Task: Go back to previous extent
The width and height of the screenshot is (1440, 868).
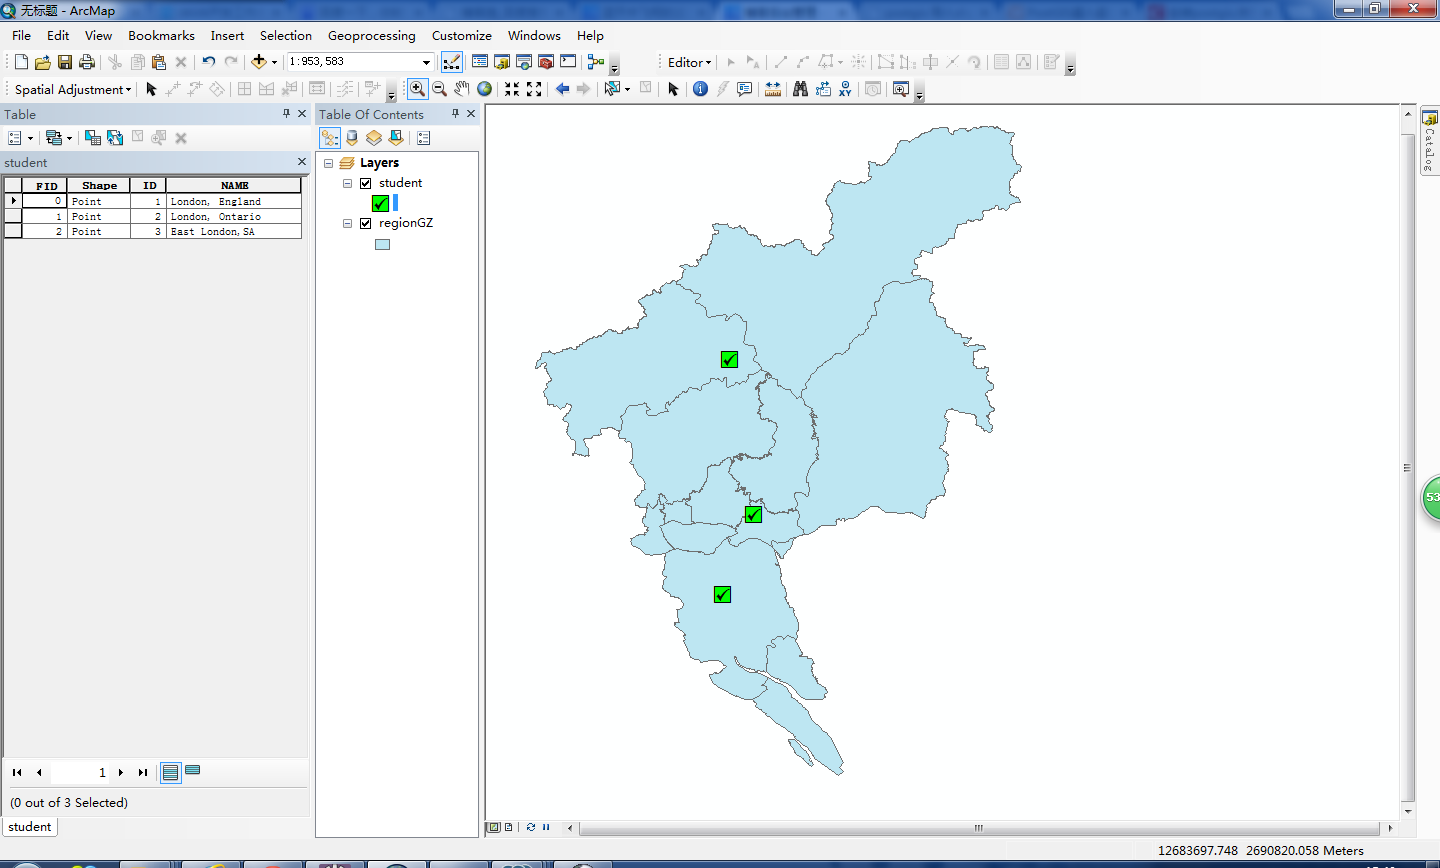Action: click(x=562, y=89)
